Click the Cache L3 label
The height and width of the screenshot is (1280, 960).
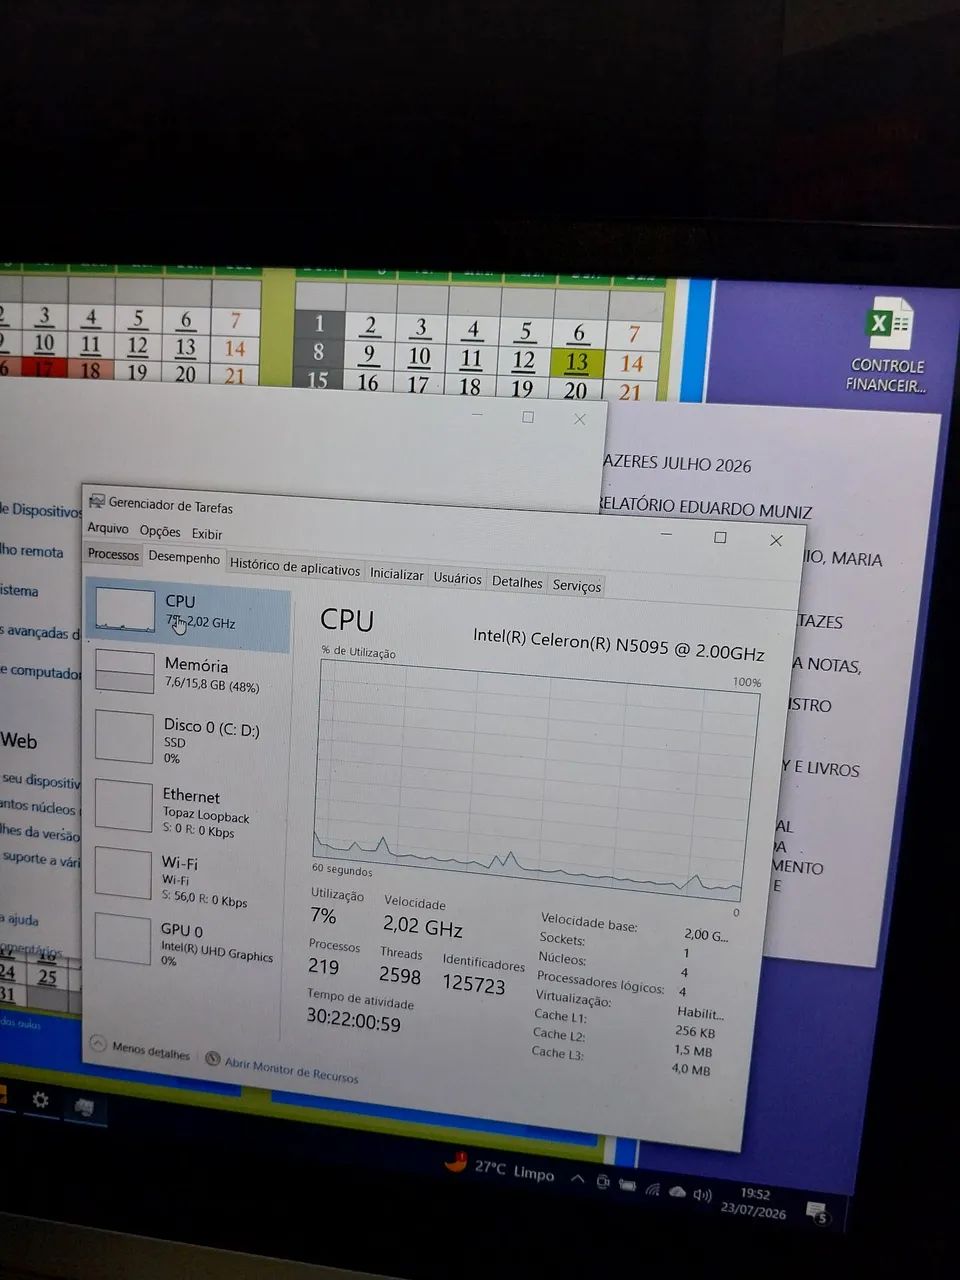pos(557,1052)
